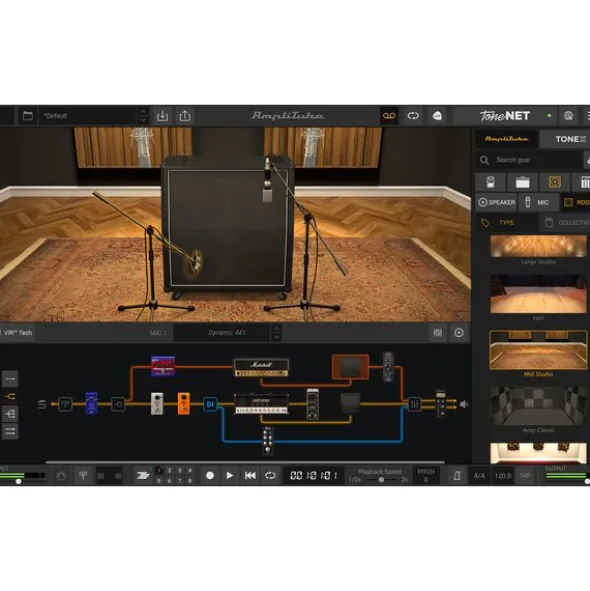Click the speaker output icon at chain end

tap(464, 404)
